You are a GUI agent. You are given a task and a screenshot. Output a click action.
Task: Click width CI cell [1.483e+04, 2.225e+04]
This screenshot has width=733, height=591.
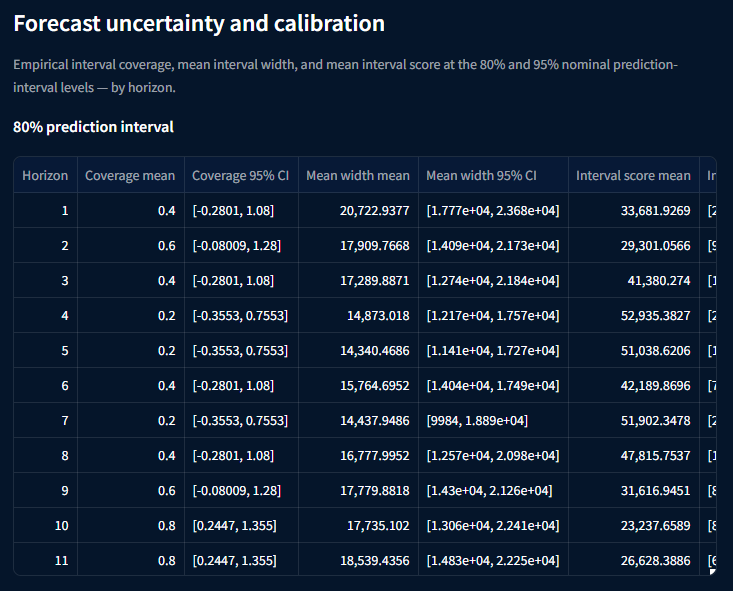pyautogui.click(x=493, y=560)
